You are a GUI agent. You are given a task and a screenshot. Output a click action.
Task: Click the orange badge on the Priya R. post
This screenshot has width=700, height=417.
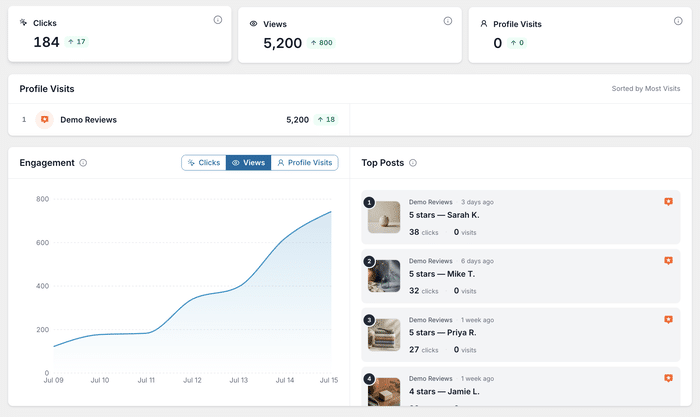668,320
